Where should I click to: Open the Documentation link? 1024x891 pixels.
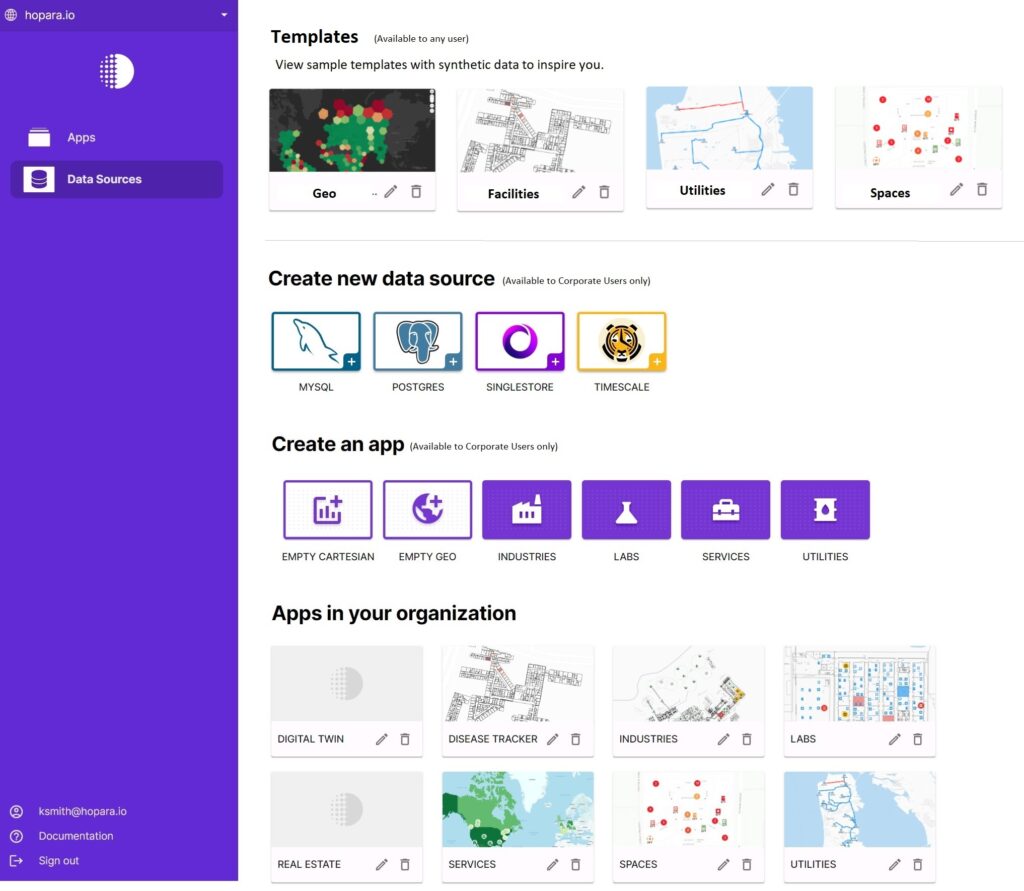point(76,836)
